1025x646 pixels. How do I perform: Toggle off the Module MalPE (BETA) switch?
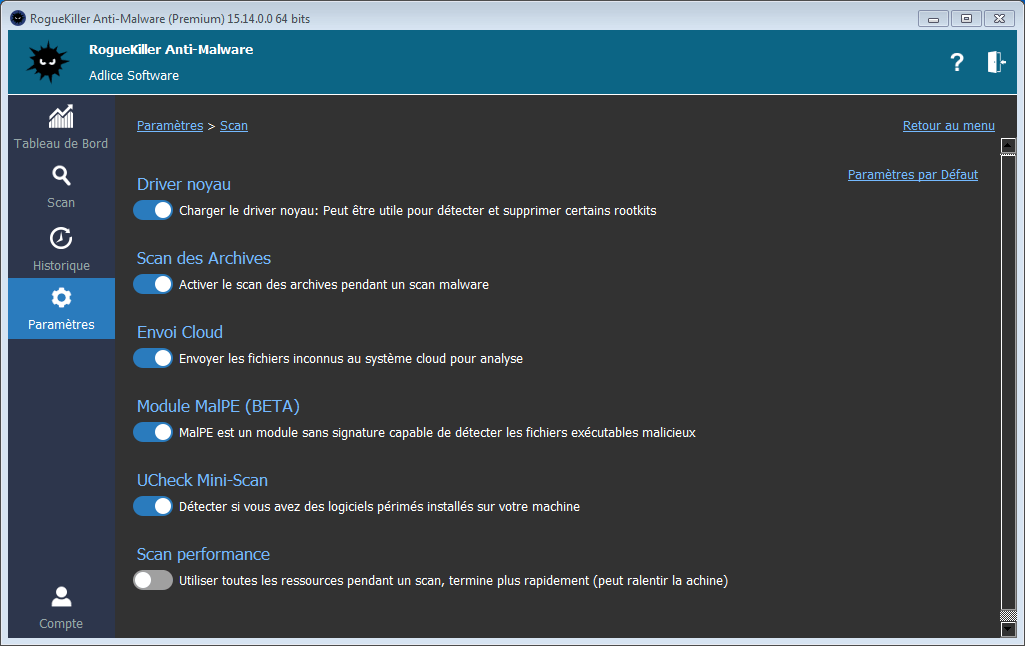coord(153,432)
